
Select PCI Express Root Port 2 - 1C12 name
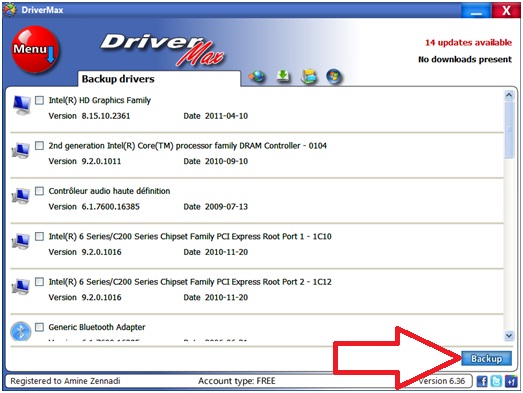[x=190, y=282]
